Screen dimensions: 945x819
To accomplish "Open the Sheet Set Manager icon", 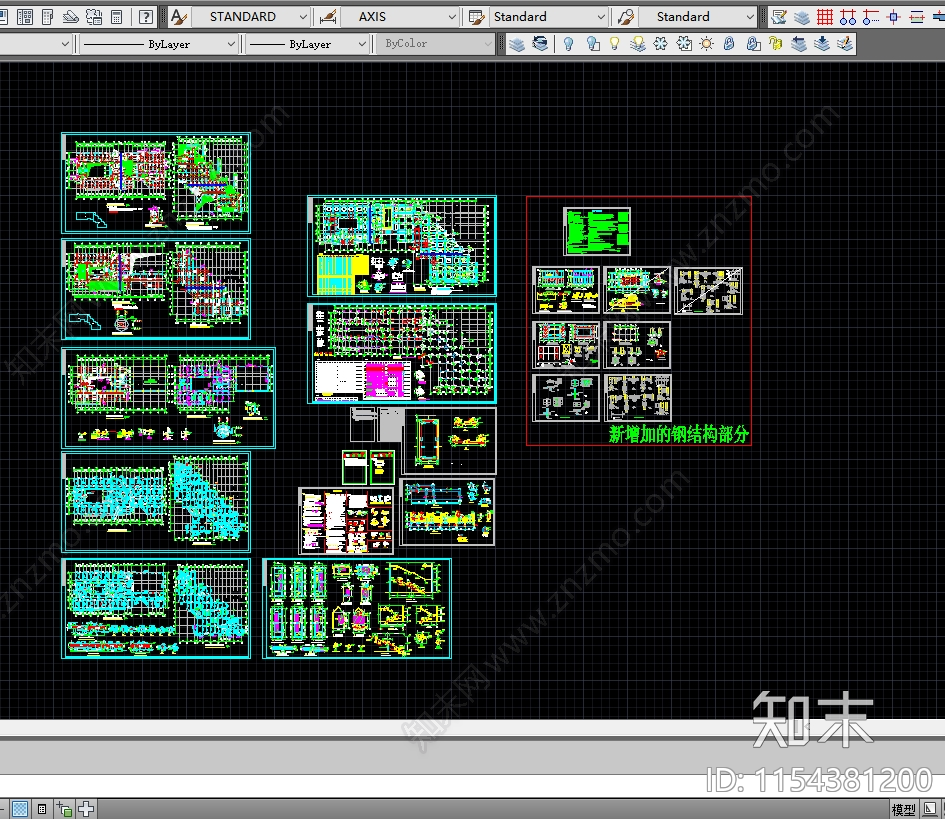I will coord(71,17).
